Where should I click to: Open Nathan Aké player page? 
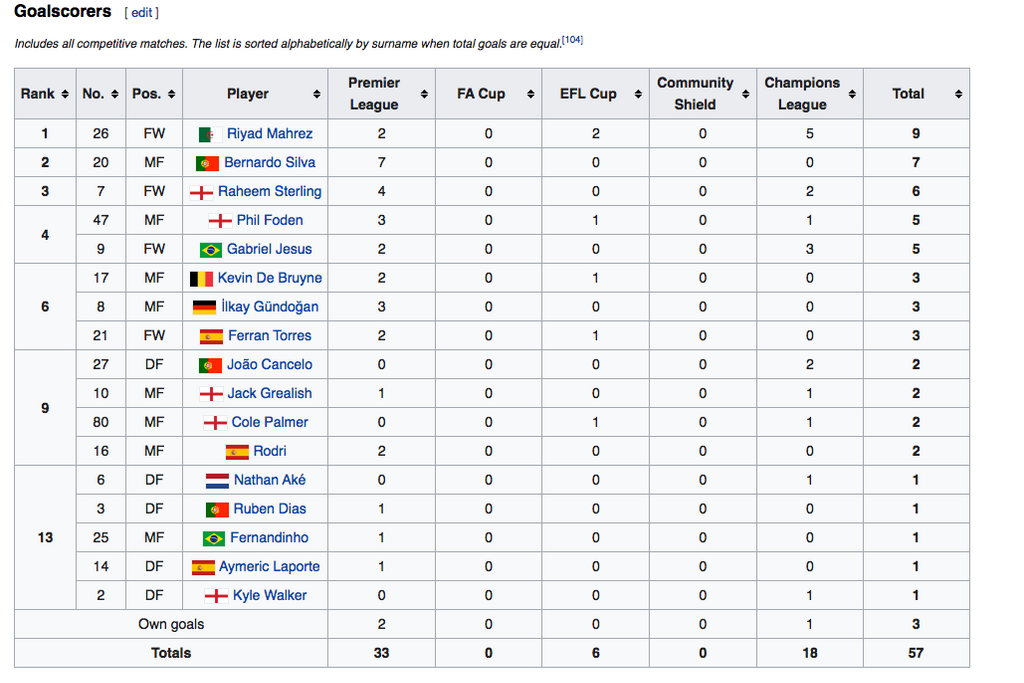tap(270, 480)
